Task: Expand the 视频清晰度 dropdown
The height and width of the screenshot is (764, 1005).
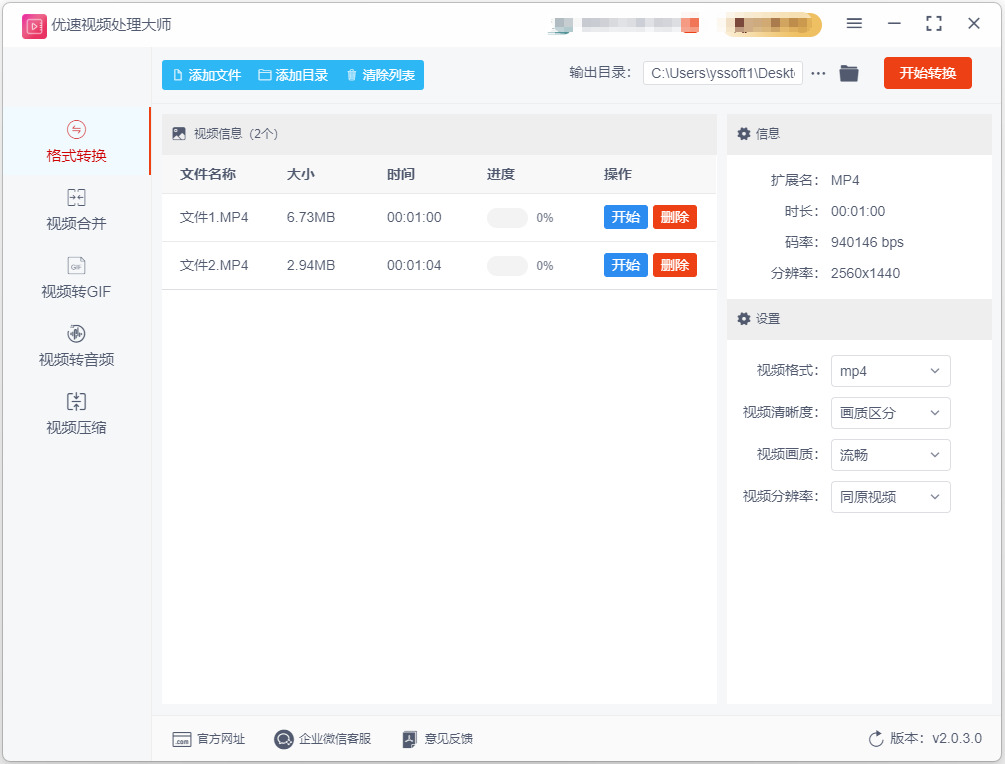Action: tap(890, 413)
